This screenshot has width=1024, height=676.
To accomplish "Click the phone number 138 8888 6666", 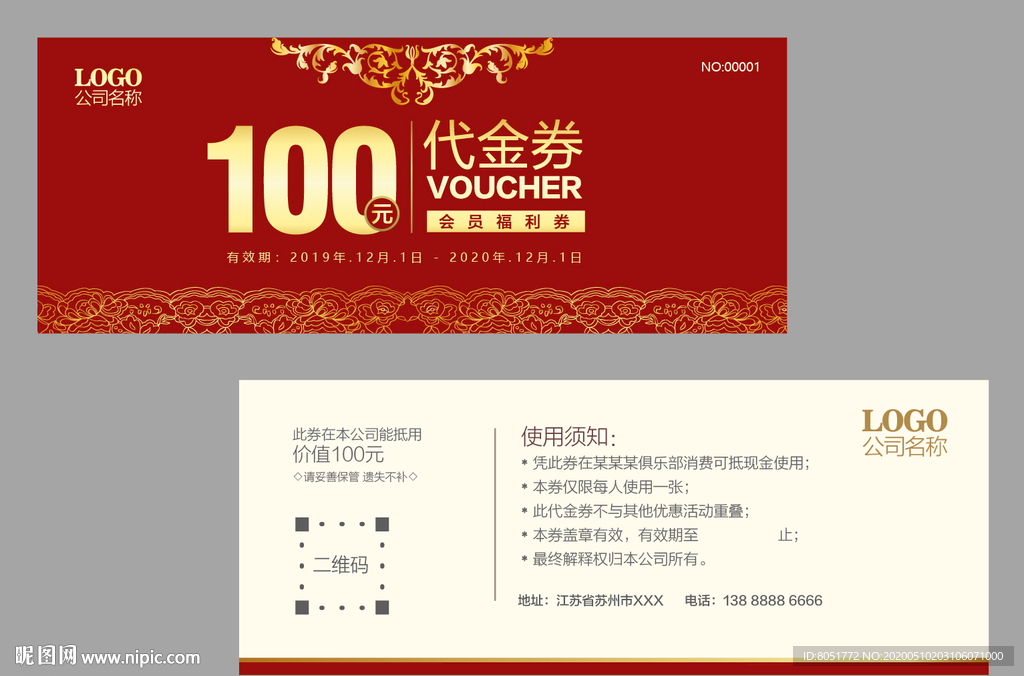I will tap(773, 600).
